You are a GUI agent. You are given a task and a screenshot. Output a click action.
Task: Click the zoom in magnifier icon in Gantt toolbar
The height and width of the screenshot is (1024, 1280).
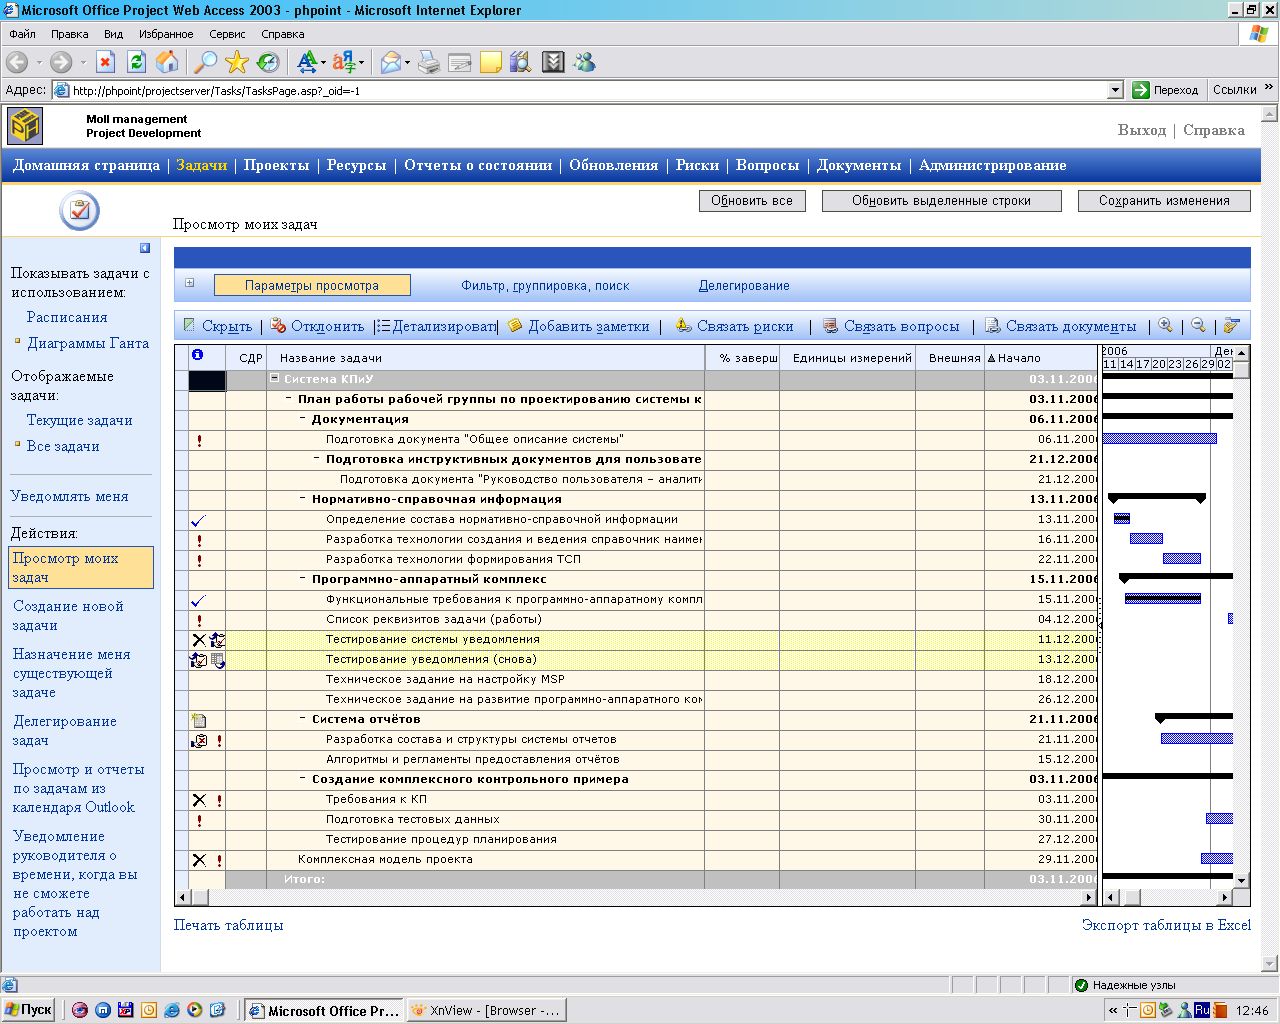[x=1165, y=326]
